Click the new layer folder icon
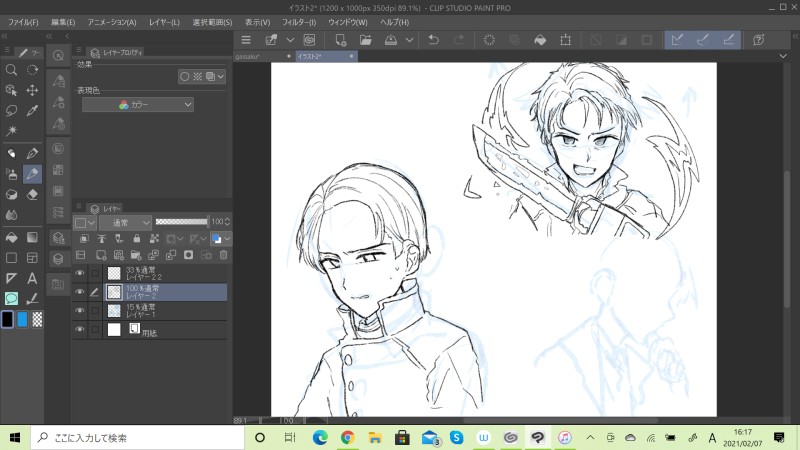 [x=136, y=255]
